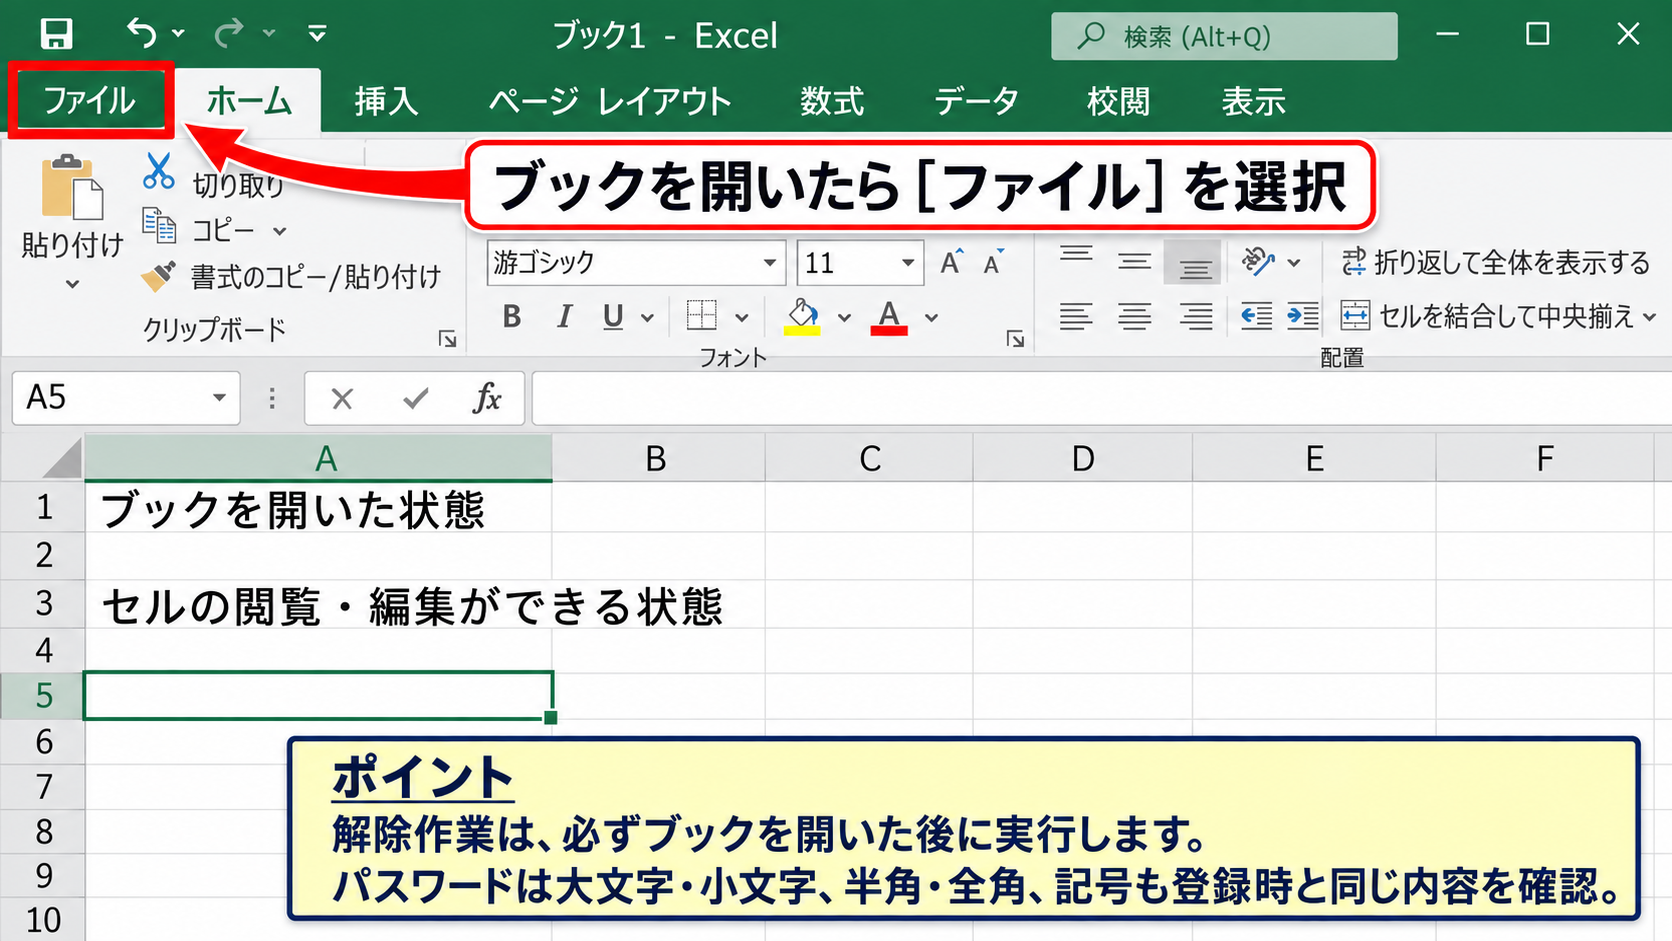Viewport: 1672px width, 941px height.
Task: Open the font size dropdown showing 11
Action: click(908, 263)
